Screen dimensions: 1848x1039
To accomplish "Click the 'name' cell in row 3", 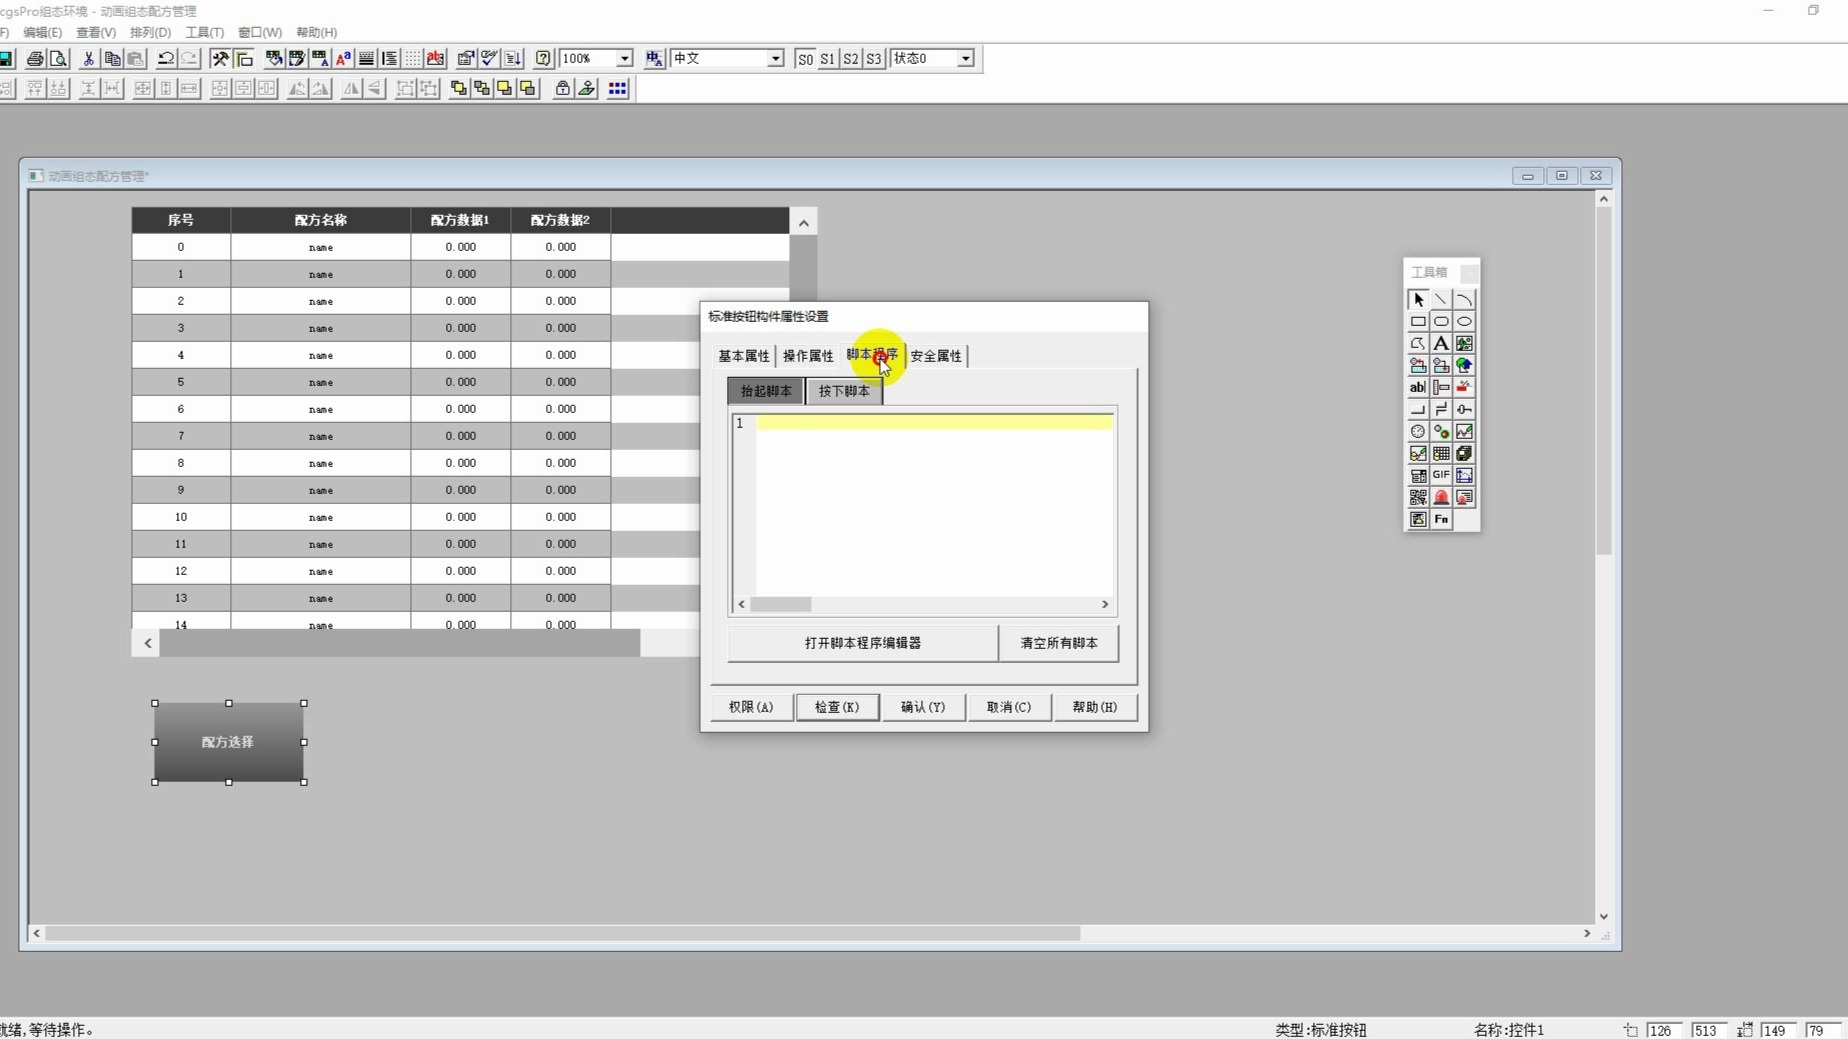I will [x=321, y=328].
